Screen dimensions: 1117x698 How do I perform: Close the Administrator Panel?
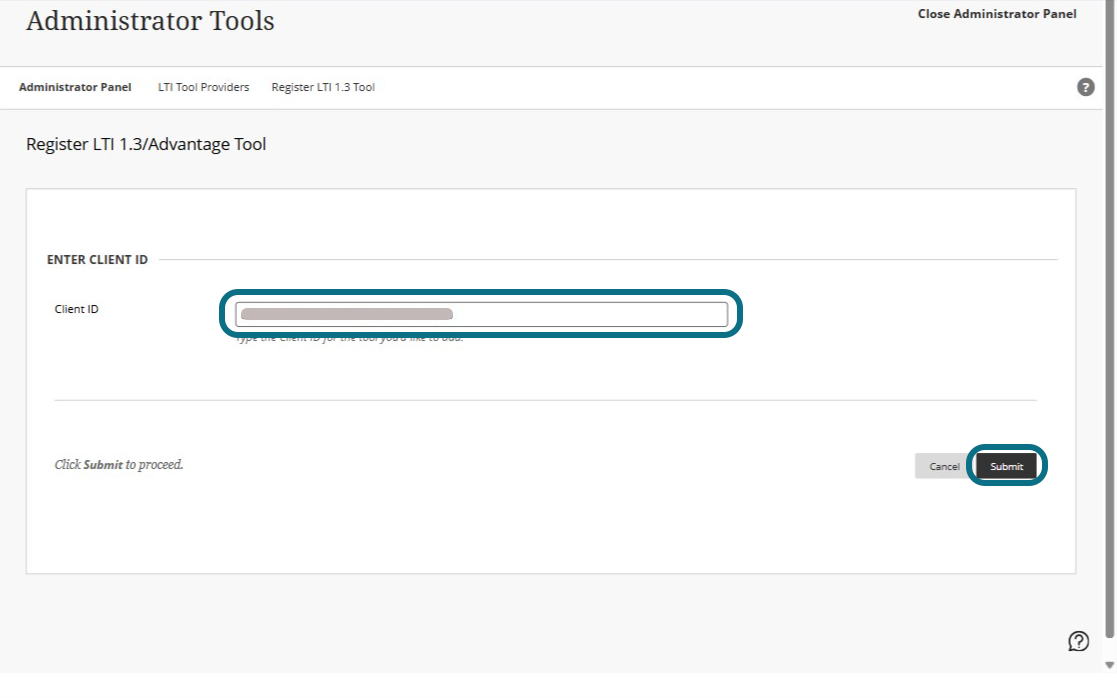997,14
